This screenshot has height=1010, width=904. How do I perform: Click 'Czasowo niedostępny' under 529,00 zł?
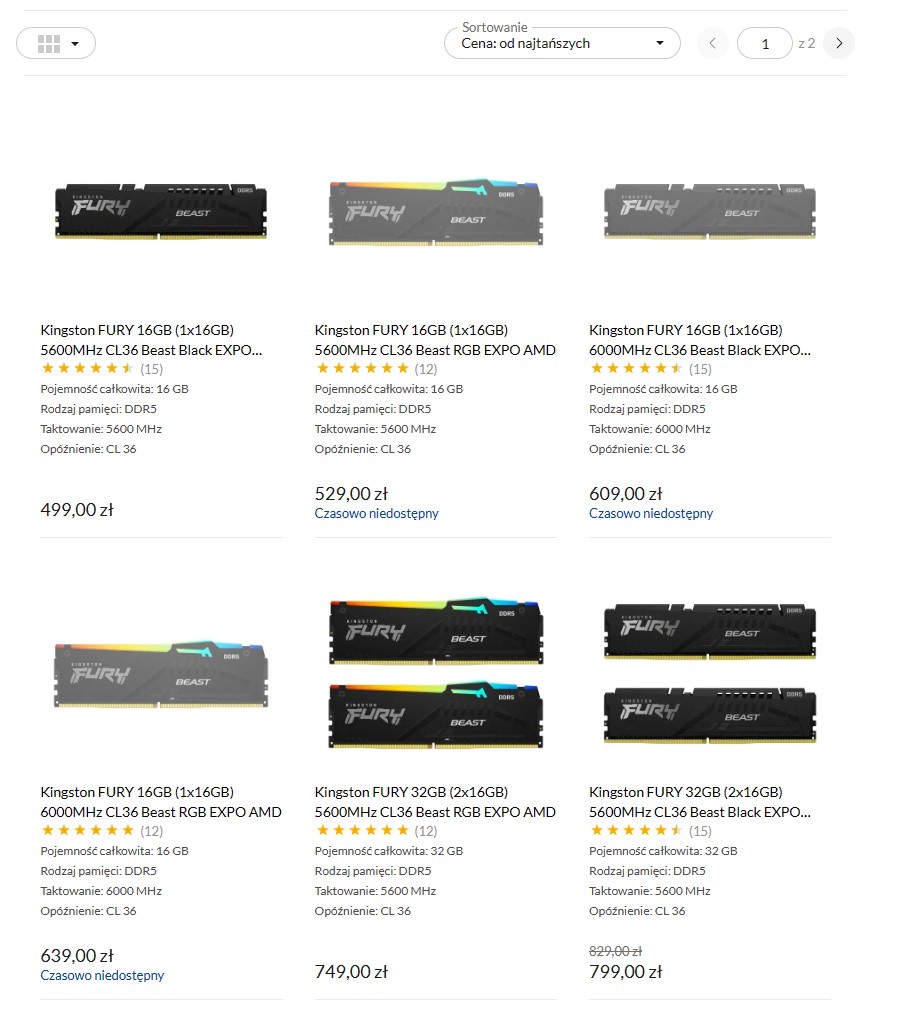point(376,513)
